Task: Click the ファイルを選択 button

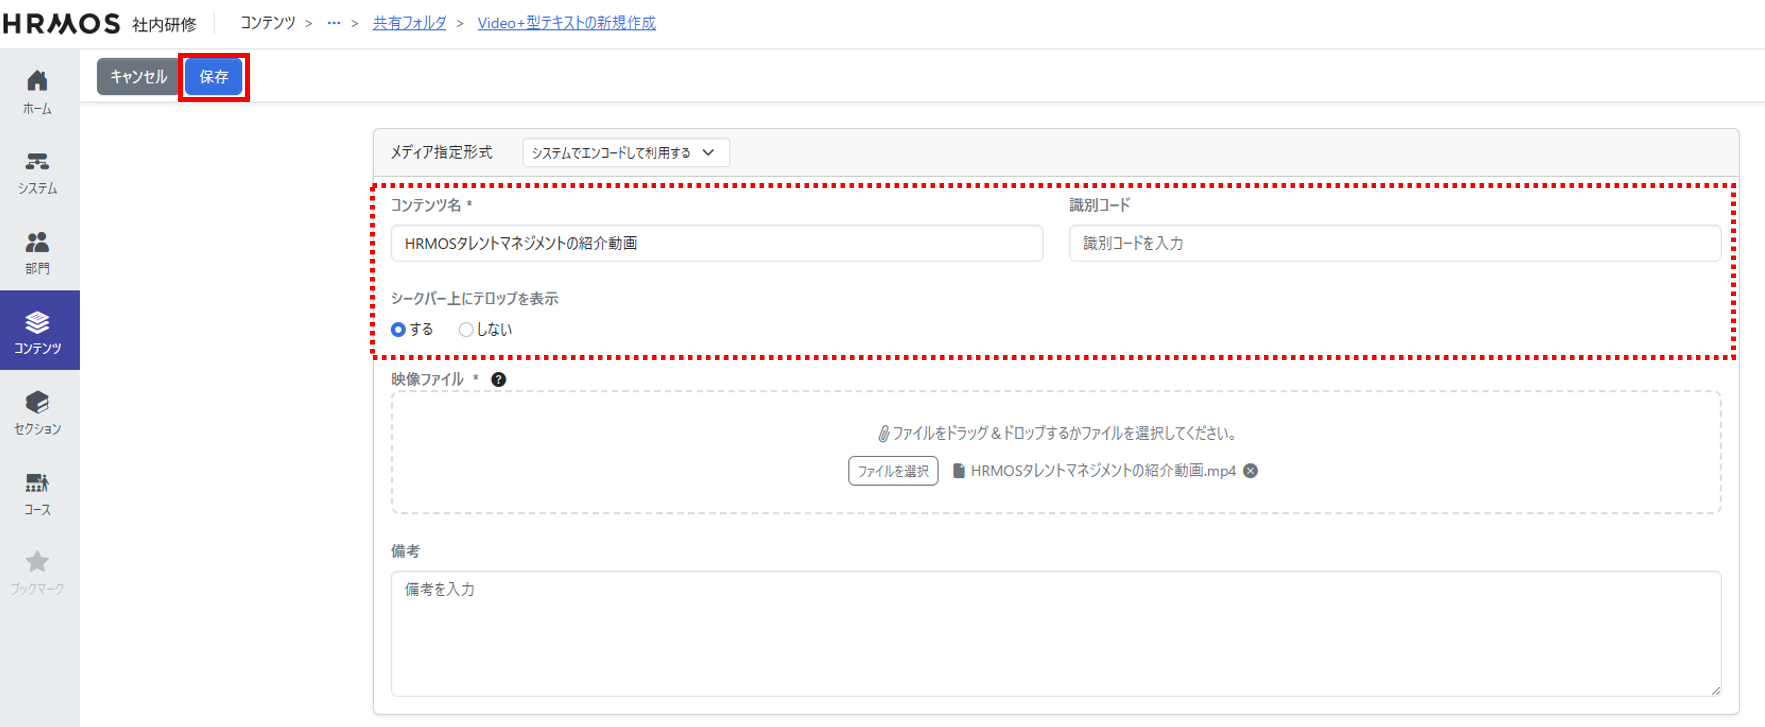Action: point(893,471)
